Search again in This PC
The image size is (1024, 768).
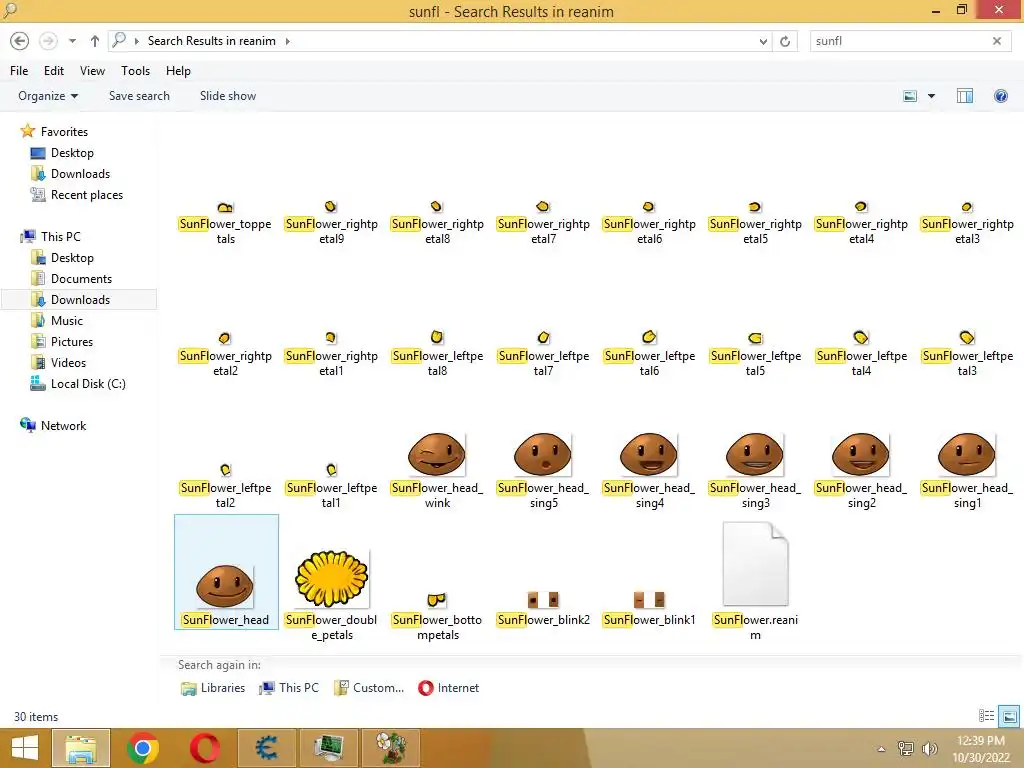click(x=289, y=688)
